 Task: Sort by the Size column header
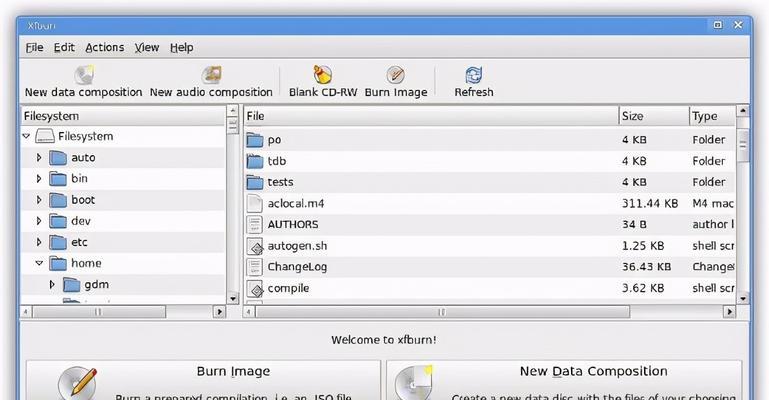click(654, 116)
